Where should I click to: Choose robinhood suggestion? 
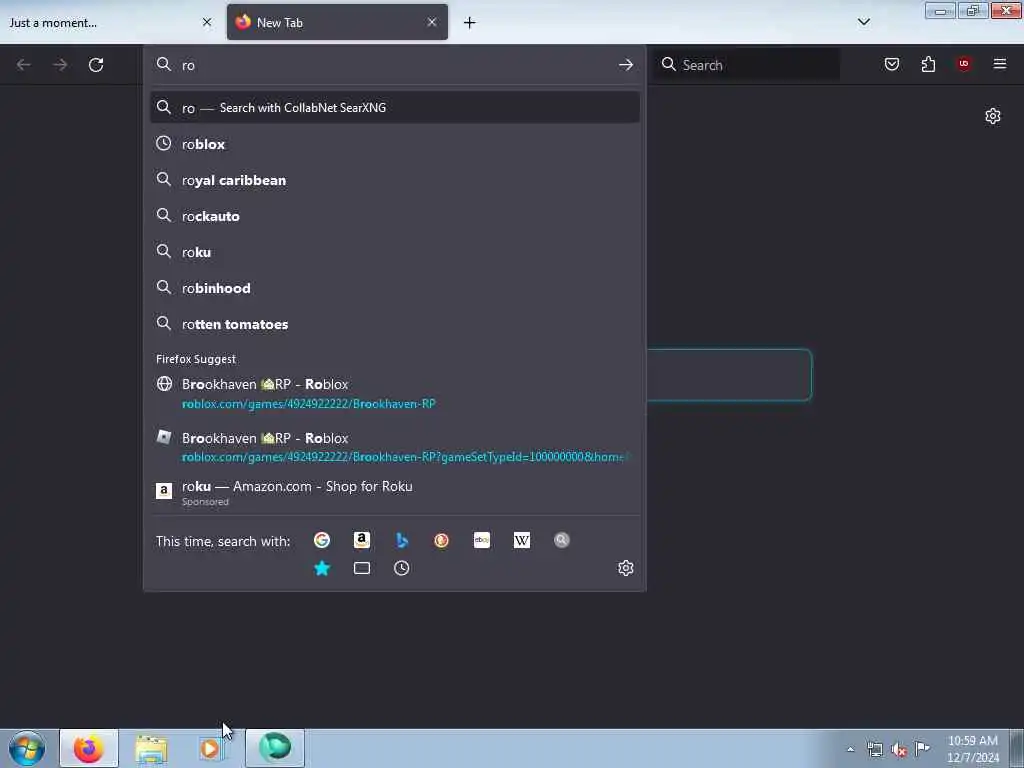click(x=394, y=288)
